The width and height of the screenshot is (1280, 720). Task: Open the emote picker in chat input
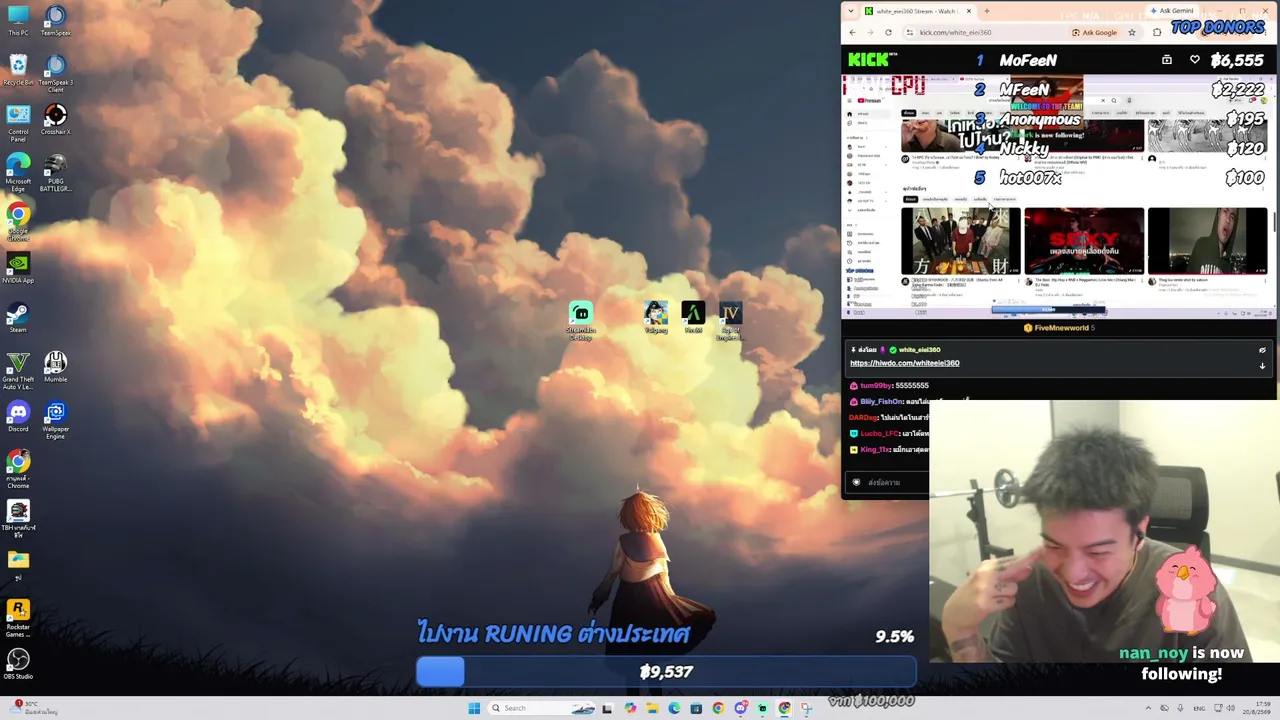click(856, 482)
